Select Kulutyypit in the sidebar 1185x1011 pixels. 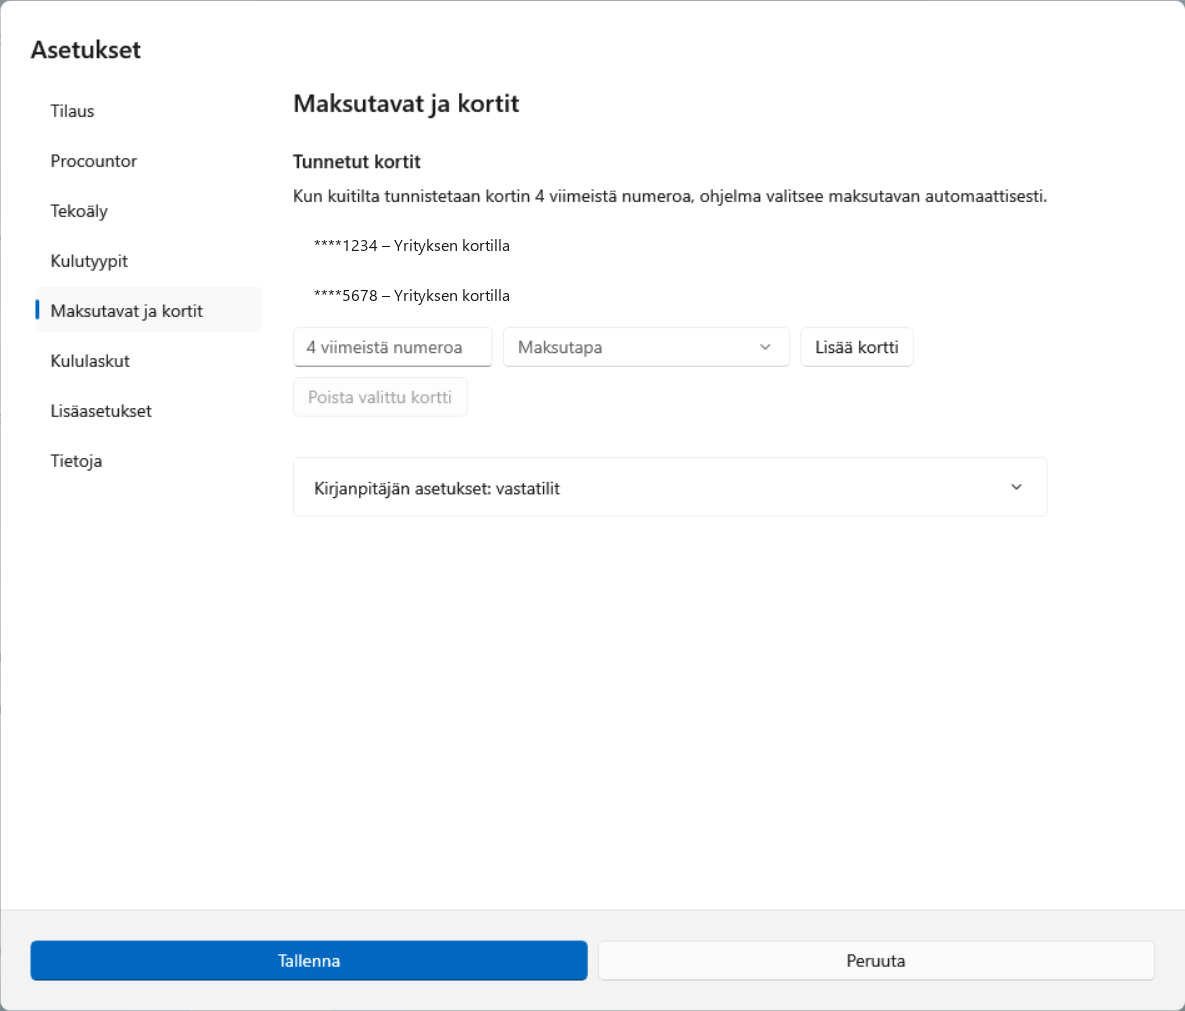(149, 261)
